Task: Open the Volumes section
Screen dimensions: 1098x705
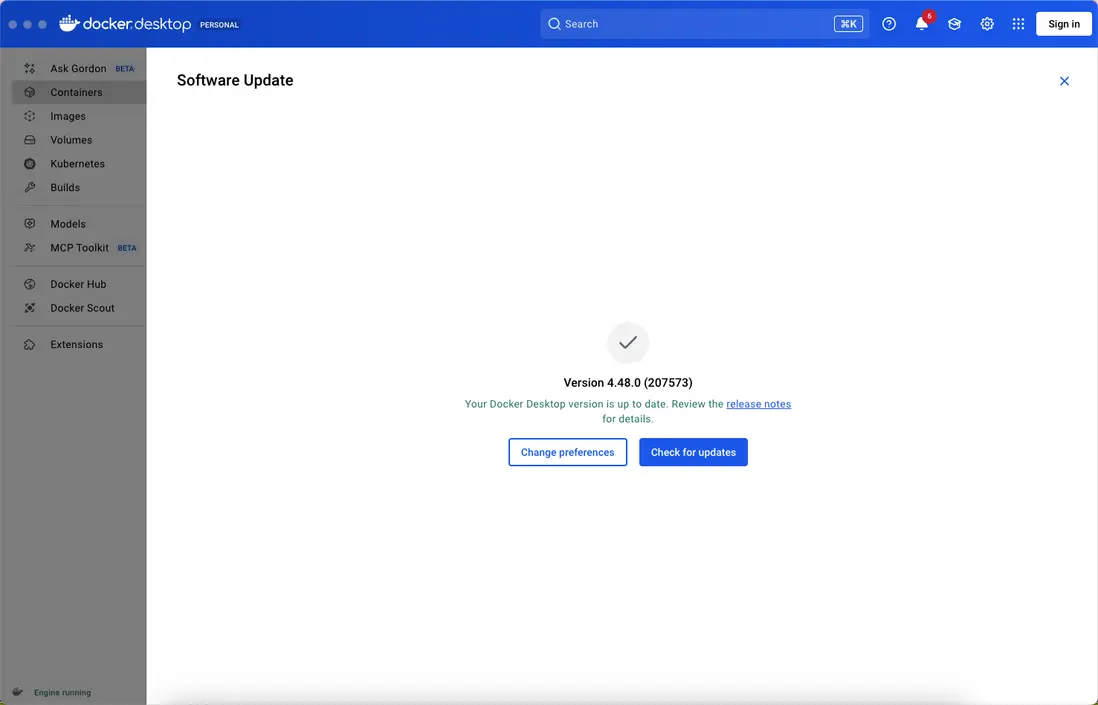Action: (x=78, y=140)
